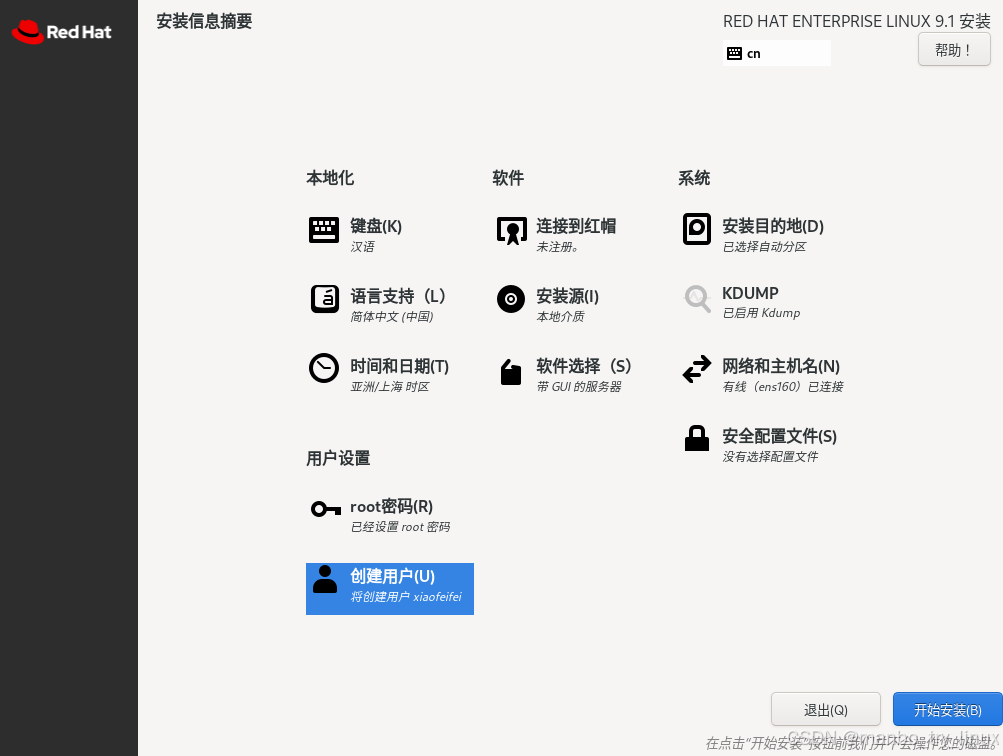The width and height of the screenshot is (1003, 756).
Task: Click the padlock icon for security profile
Action: (x=697, y=438)
